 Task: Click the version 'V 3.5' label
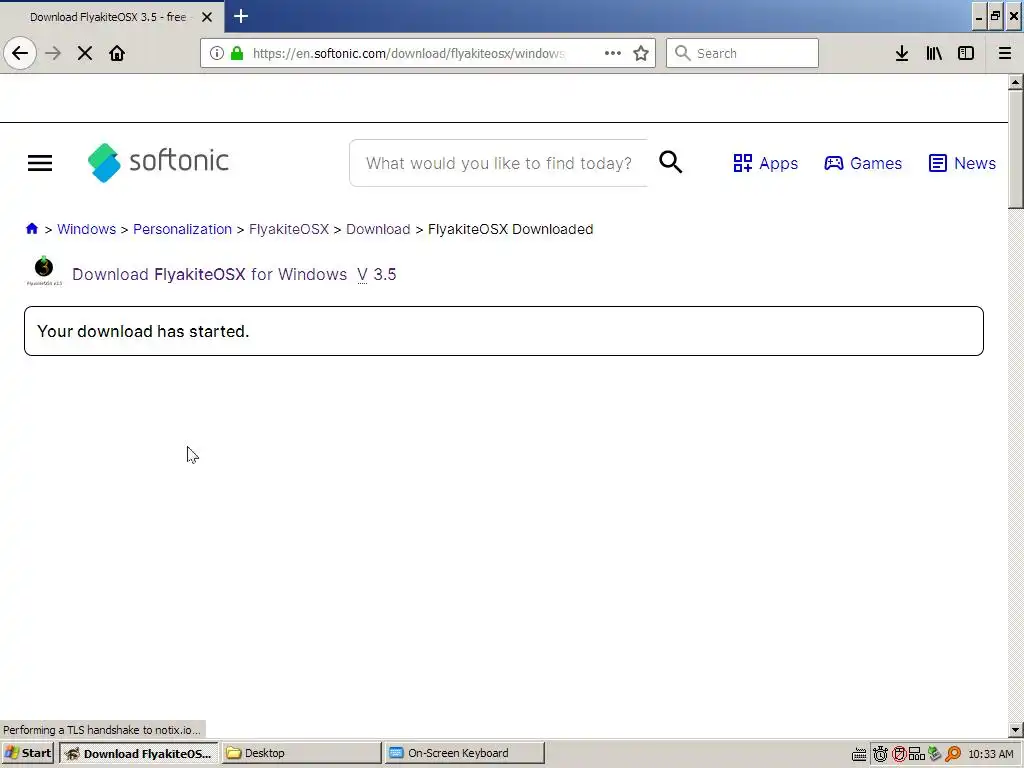377,274
